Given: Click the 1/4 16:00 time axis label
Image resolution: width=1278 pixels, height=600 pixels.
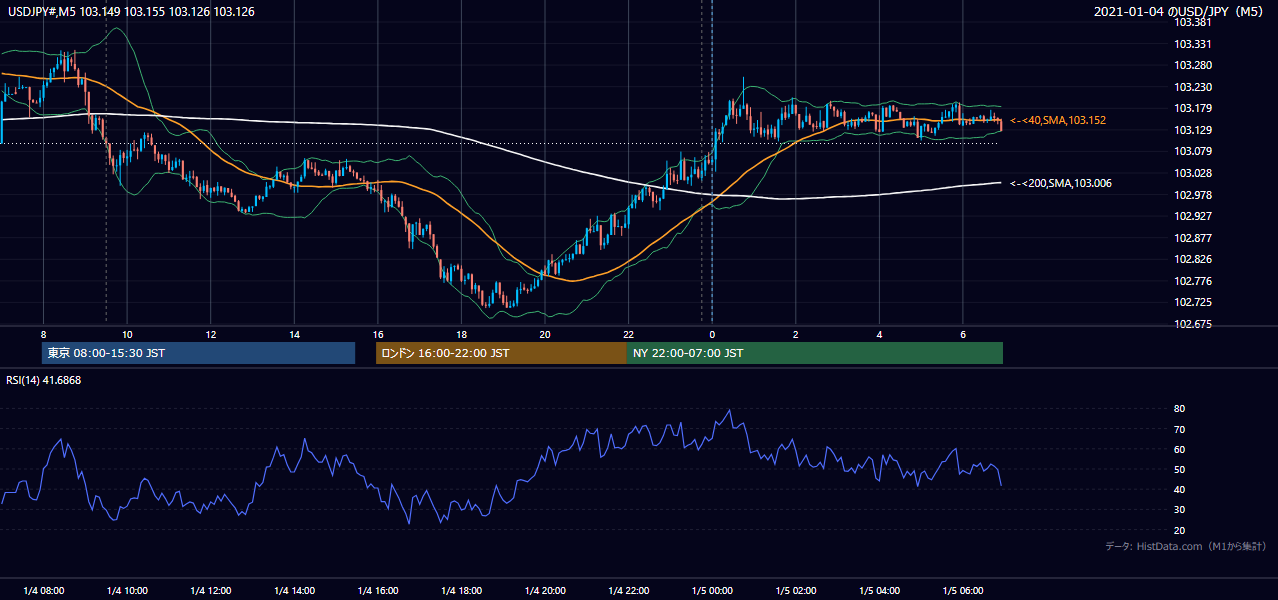Looking at the screenshot, I should (x=378, y=591).
